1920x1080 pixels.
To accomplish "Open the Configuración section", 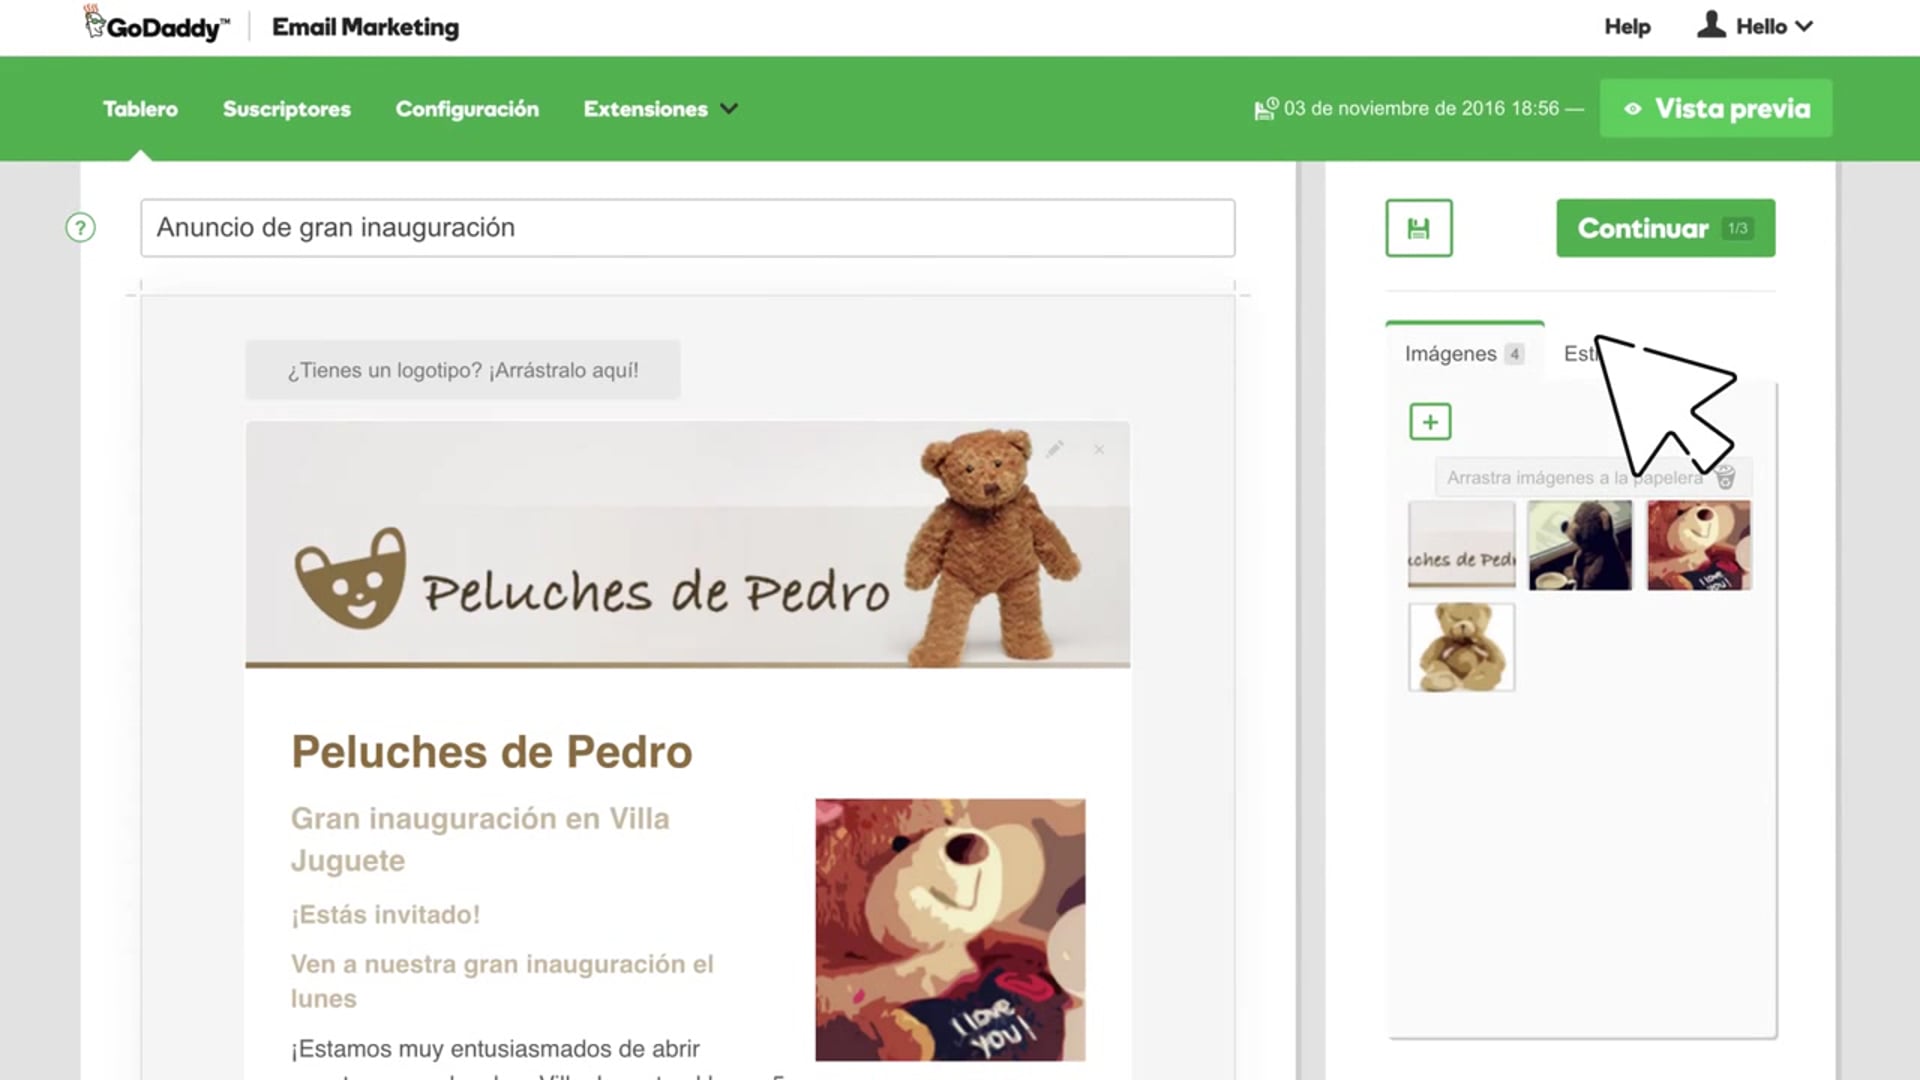I will point(467,109).
